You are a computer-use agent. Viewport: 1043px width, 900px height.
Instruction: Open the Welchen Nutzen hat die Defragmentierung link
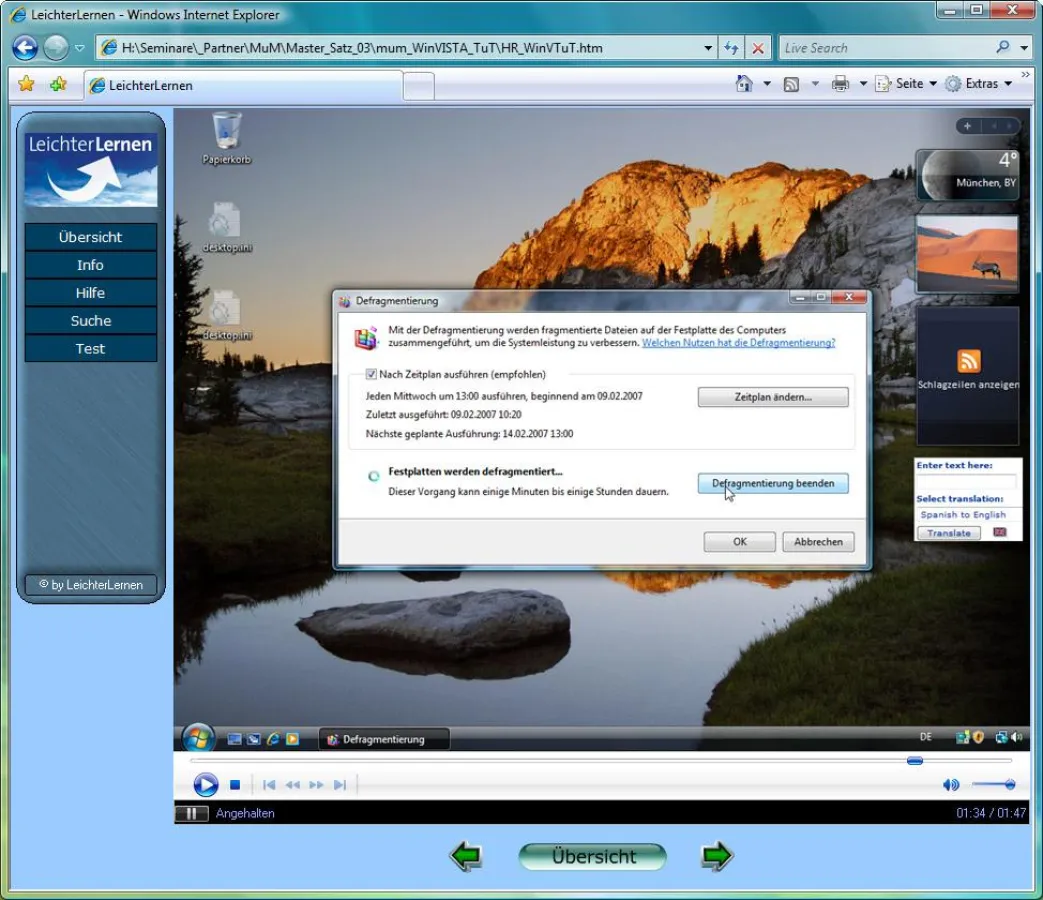click(738, 343)
